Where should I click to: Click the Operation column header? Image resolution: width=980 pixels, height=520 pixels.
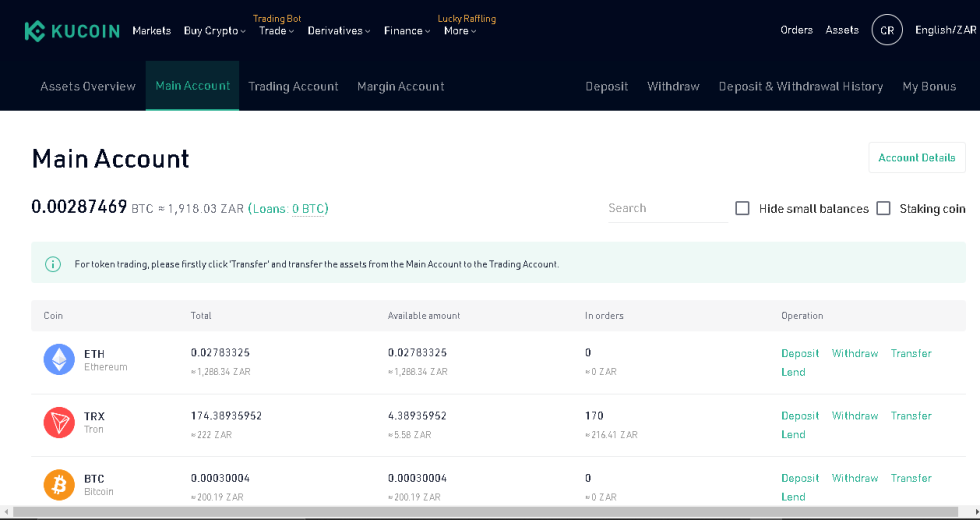(802, 316)
